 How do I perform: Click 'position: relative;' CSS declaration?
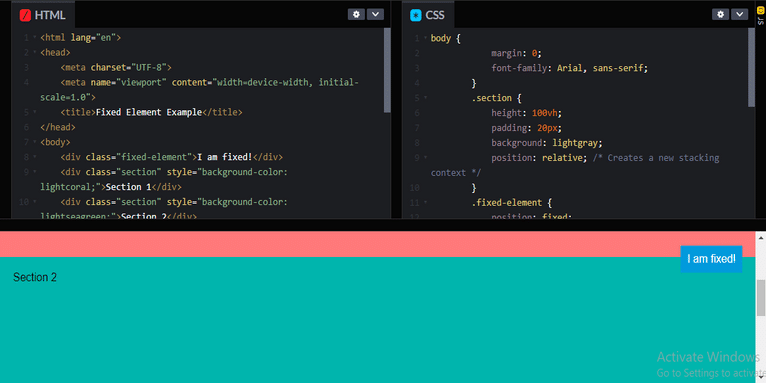tap(539, 158)
